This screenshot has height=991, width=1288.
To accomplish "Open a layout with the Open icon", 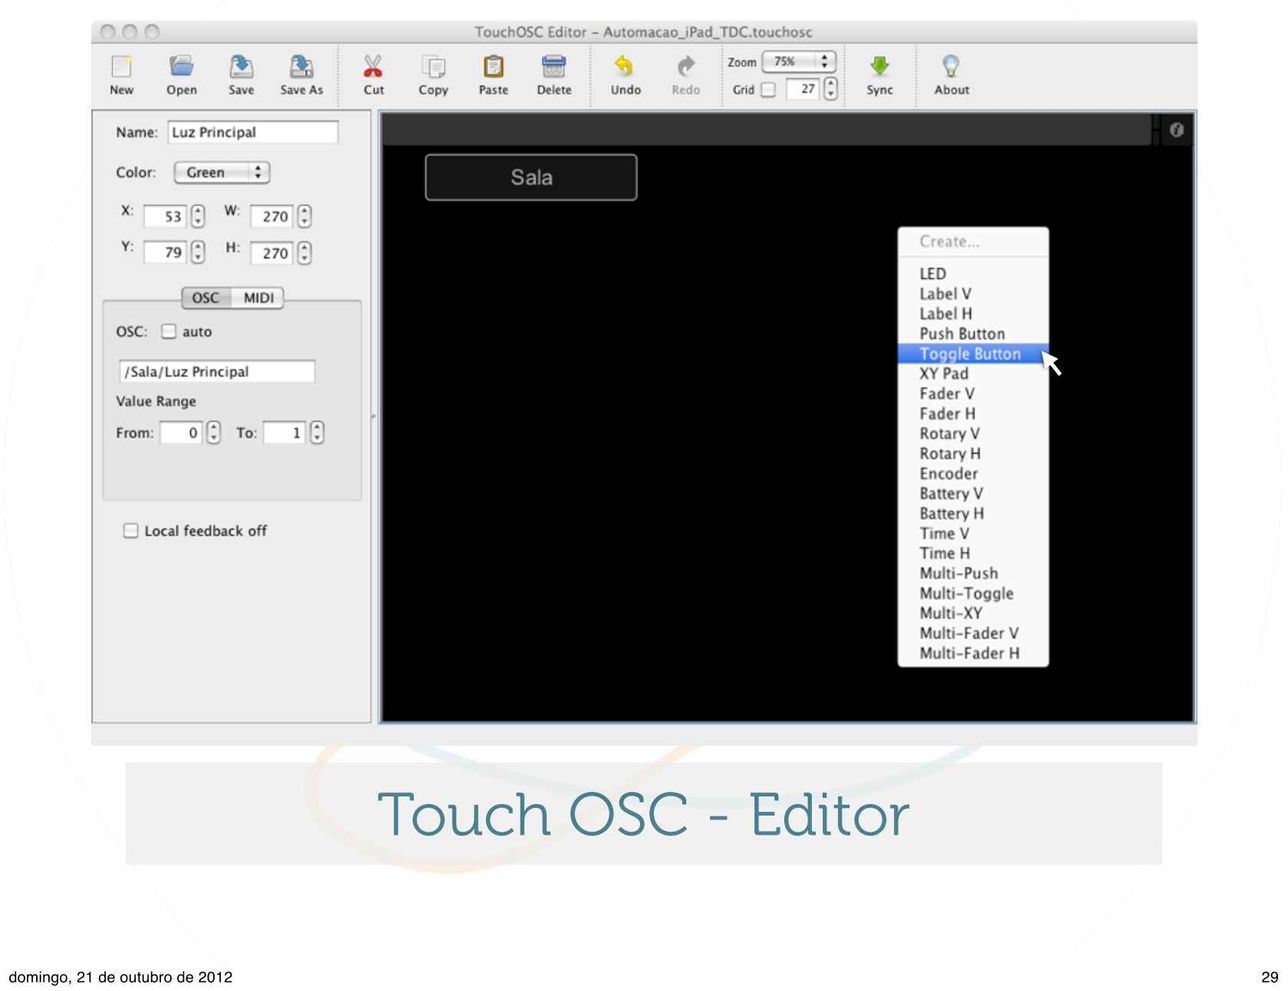I will [181, 67].
